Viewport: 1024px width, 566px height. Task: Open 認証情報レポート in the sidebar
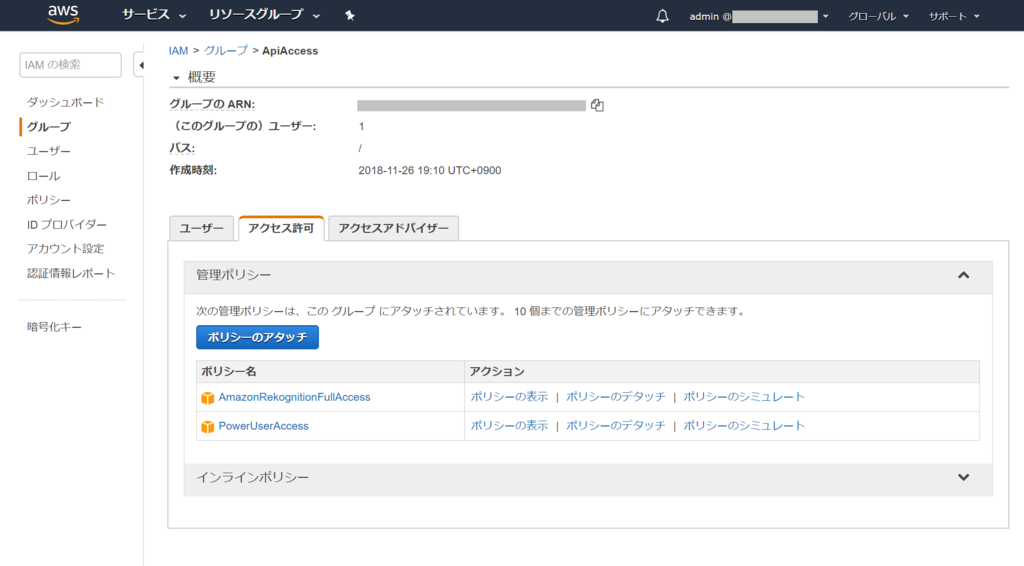pos(71,274)
